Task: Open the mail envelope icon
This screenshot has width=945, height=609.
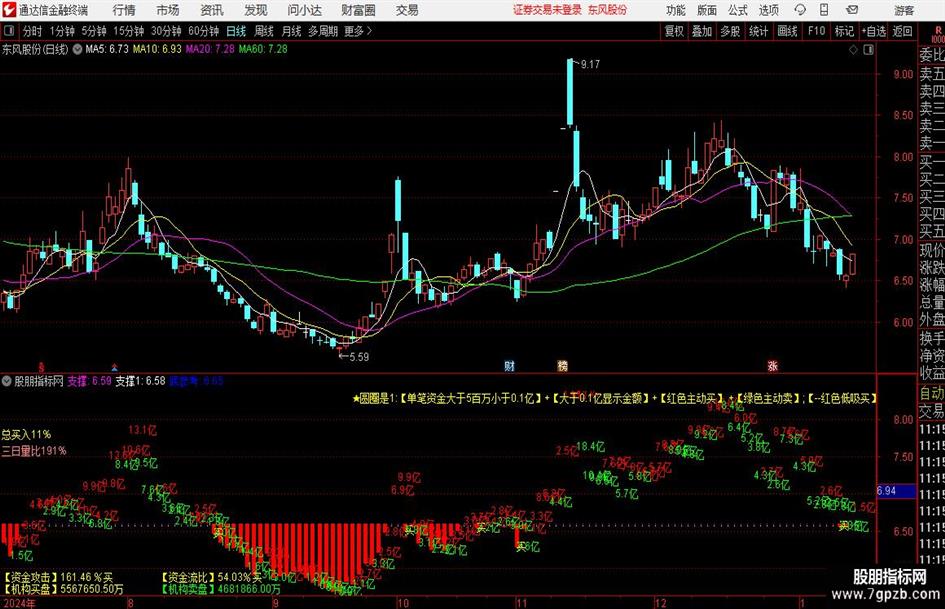Action: (x=852, y=10)
